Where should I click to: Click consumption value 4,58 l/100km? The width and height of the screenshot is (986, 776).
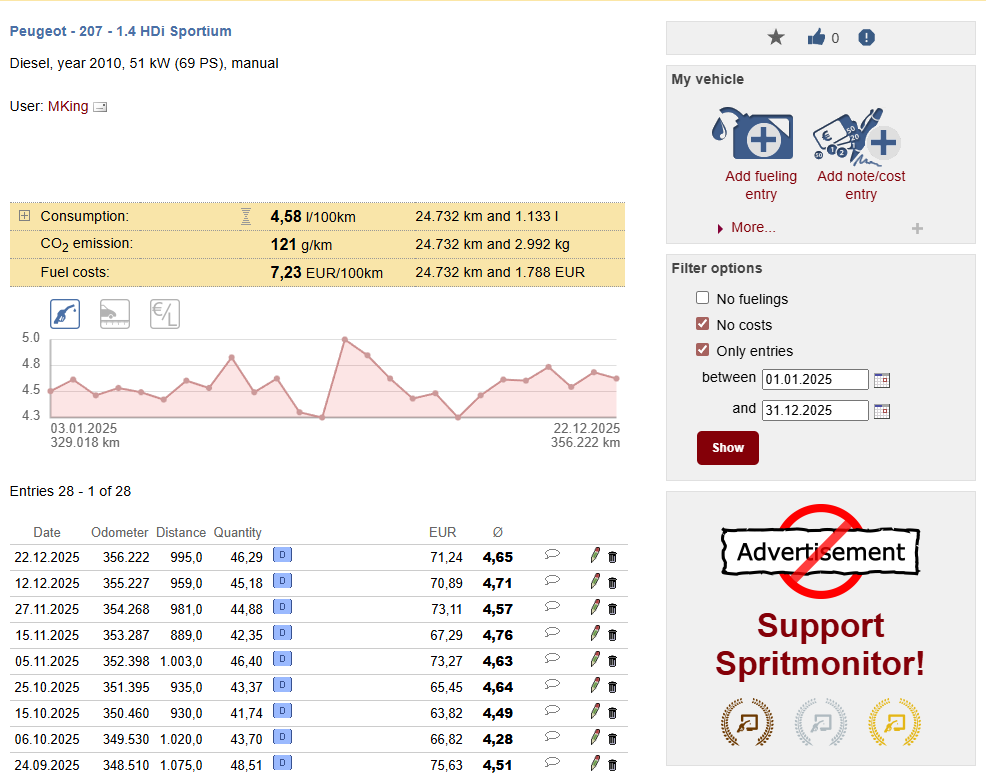tap(313, 217)
